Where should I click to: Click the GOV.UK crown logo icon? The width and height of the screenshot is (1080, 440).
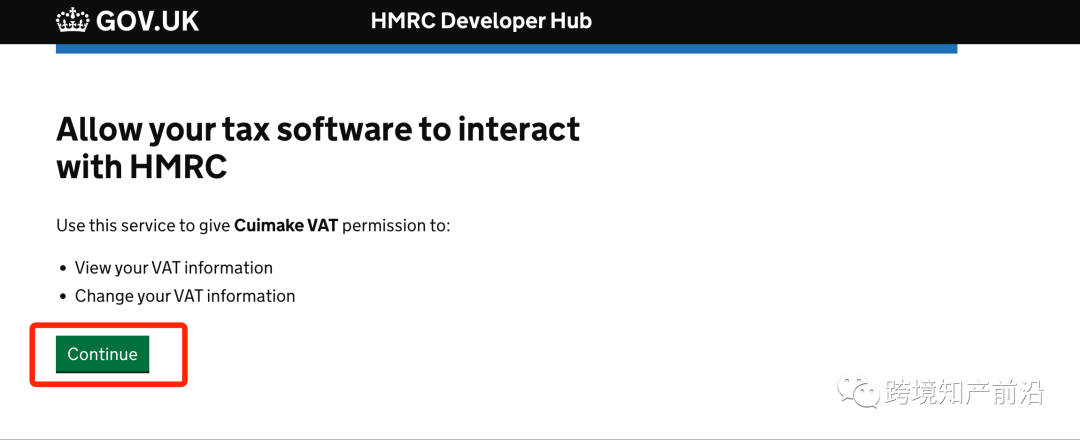tap(72, 20)
